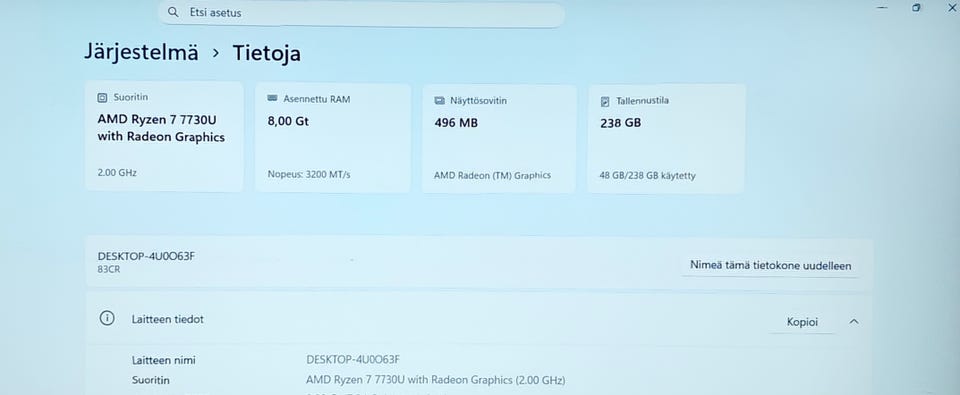The image size is (960, 395).
Task: Click "Nimeä tämä tietokone uudelleen" button
Action: pos(770,266)
